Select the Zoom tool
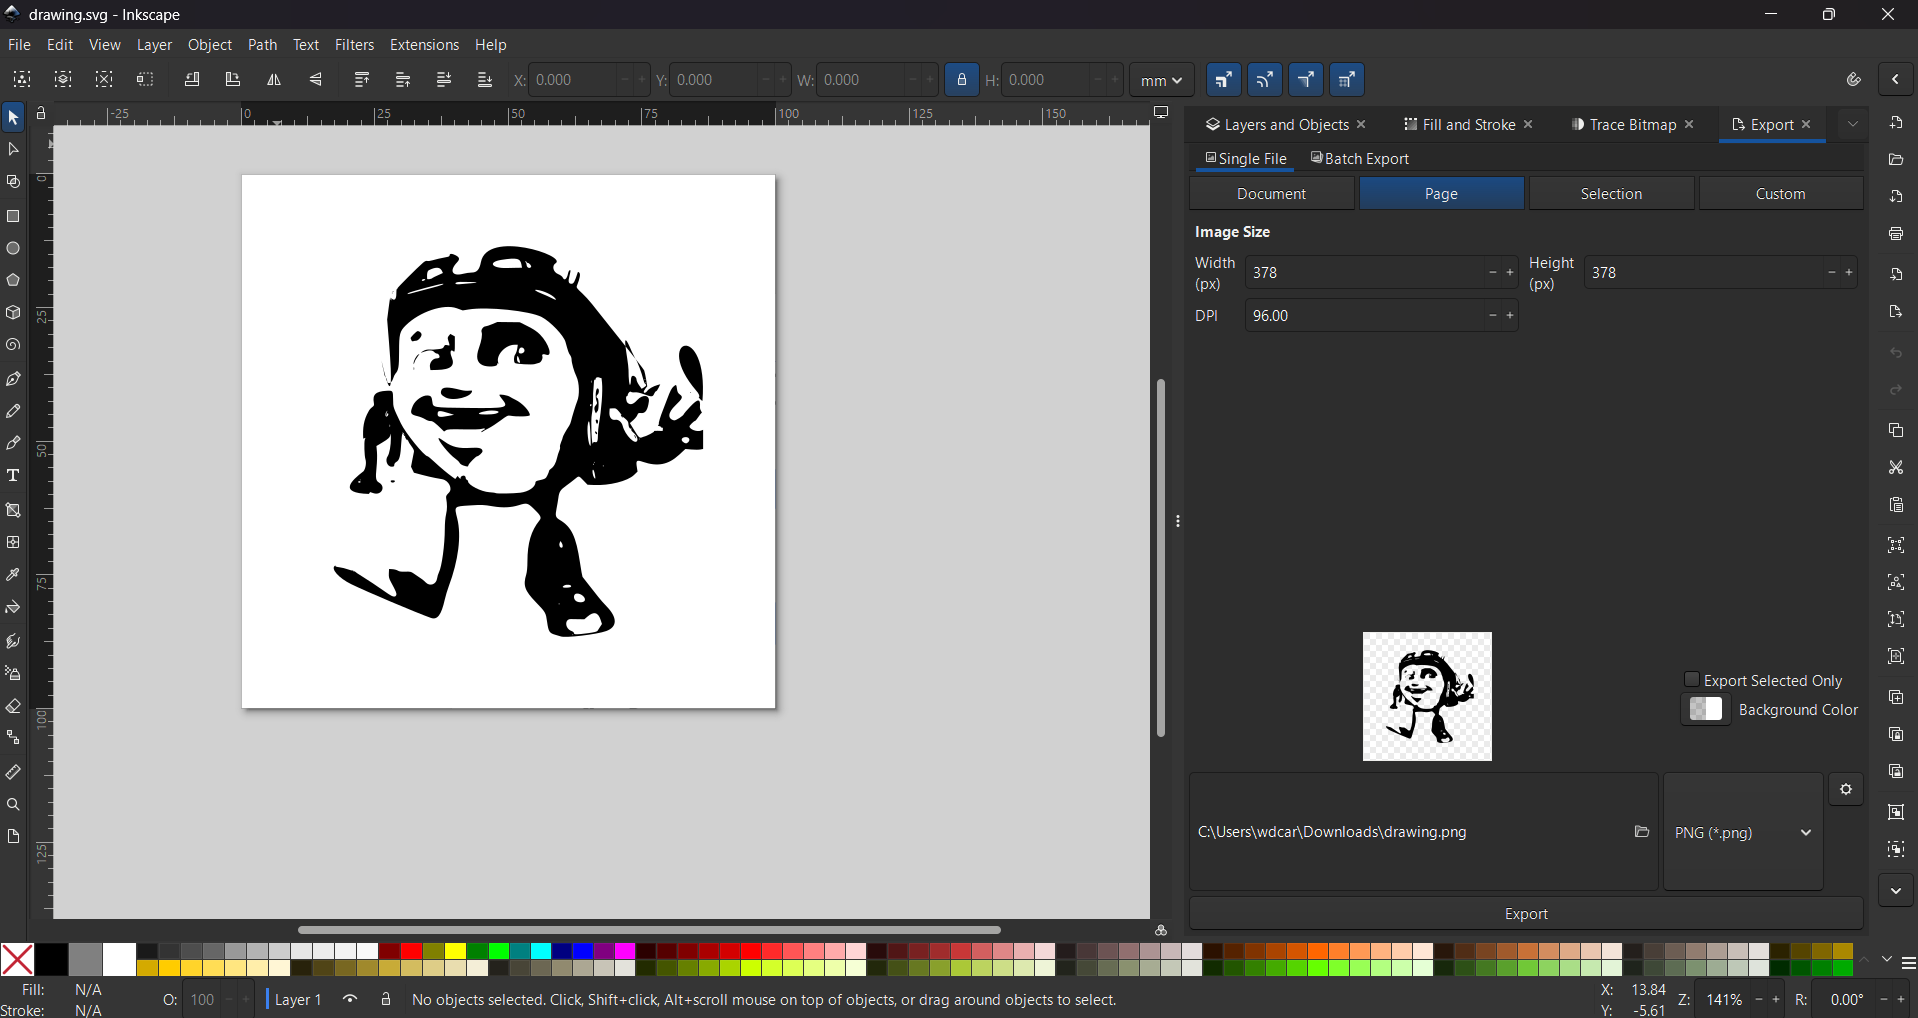Screen dimensions: 1918x1018 tap(13, 805)
